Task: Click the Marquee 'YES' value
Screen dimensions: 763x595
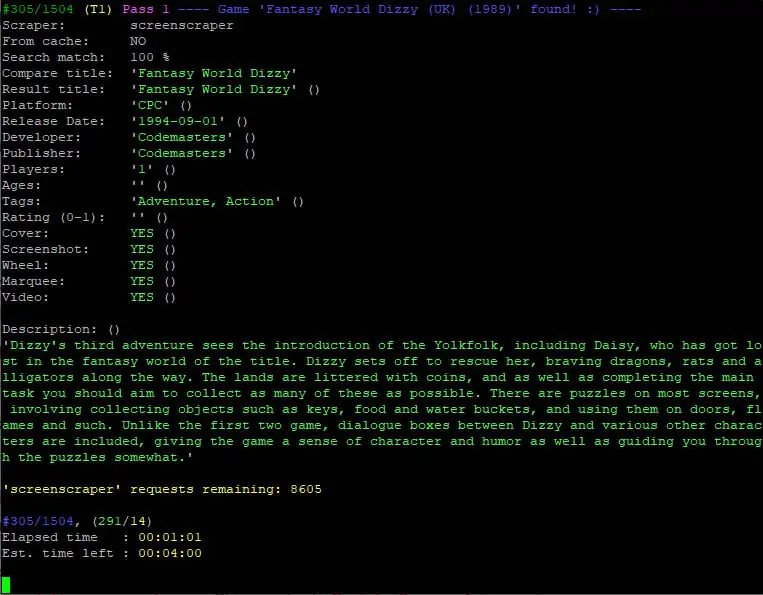Action: pyautogui.click(x=142, y=282)
